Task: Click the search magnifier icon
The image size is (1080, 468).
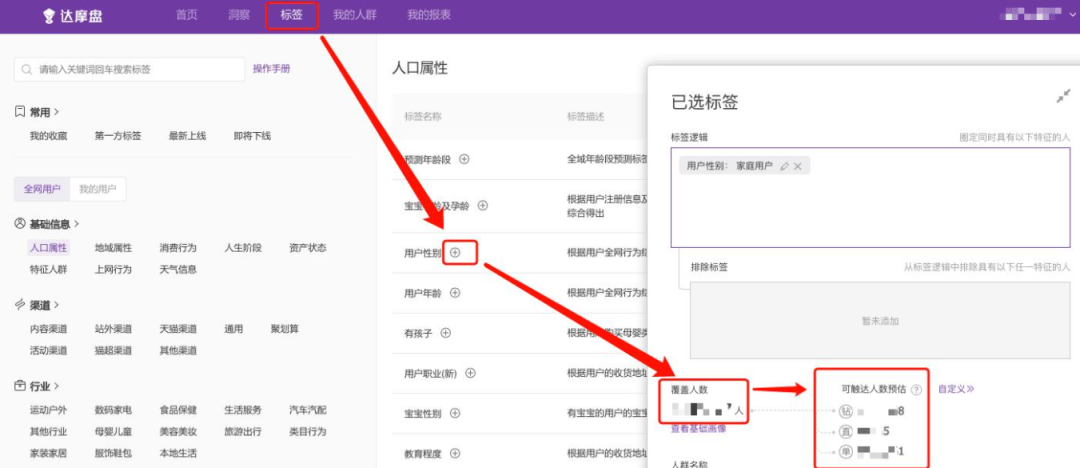Action: click(x=27, y=70)
